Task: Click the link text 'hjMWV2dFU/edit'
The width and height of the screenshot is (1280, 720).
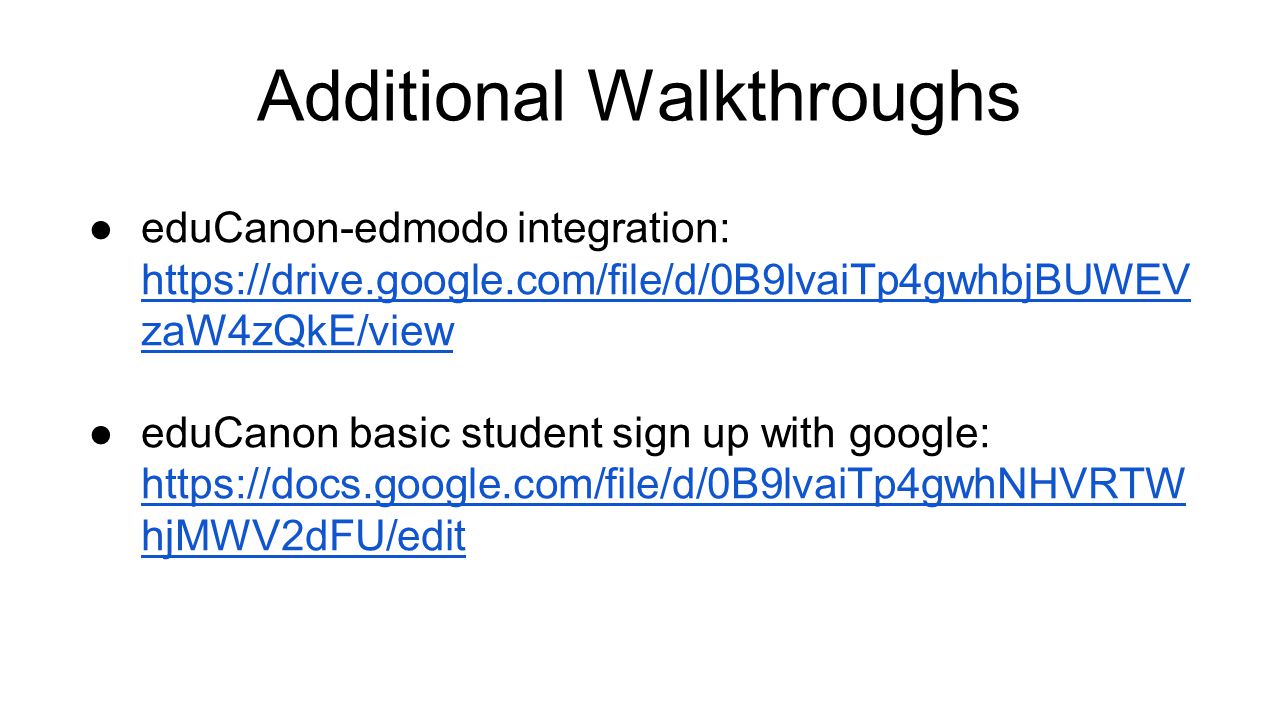Action: (x=304, y=537)
